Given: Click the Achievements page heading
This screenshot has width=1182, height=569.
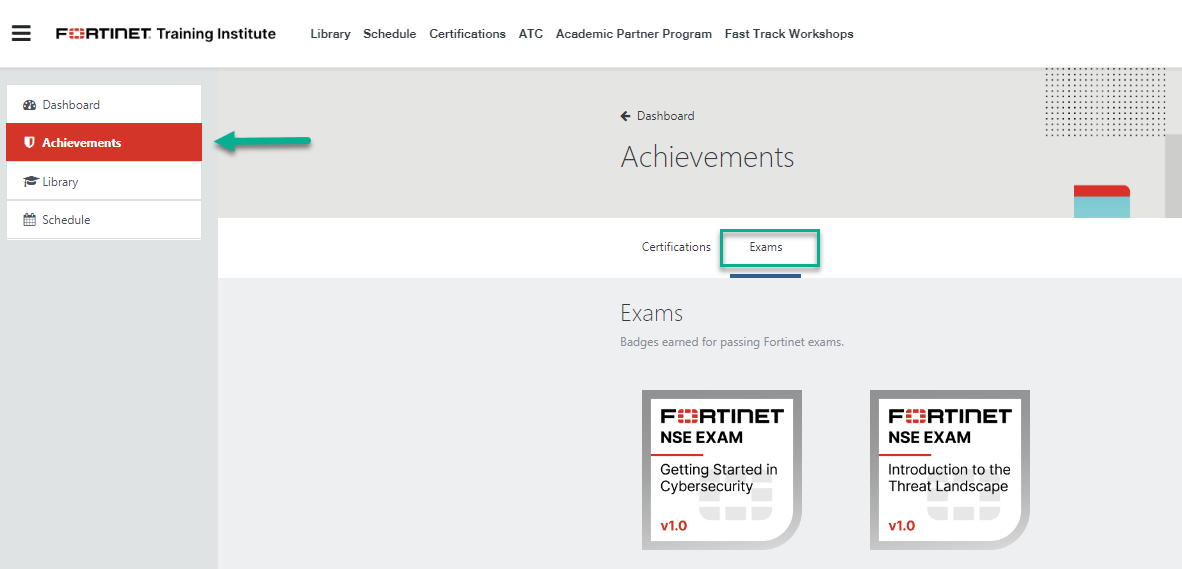Looking at the screenshot, I should [707, 158].
